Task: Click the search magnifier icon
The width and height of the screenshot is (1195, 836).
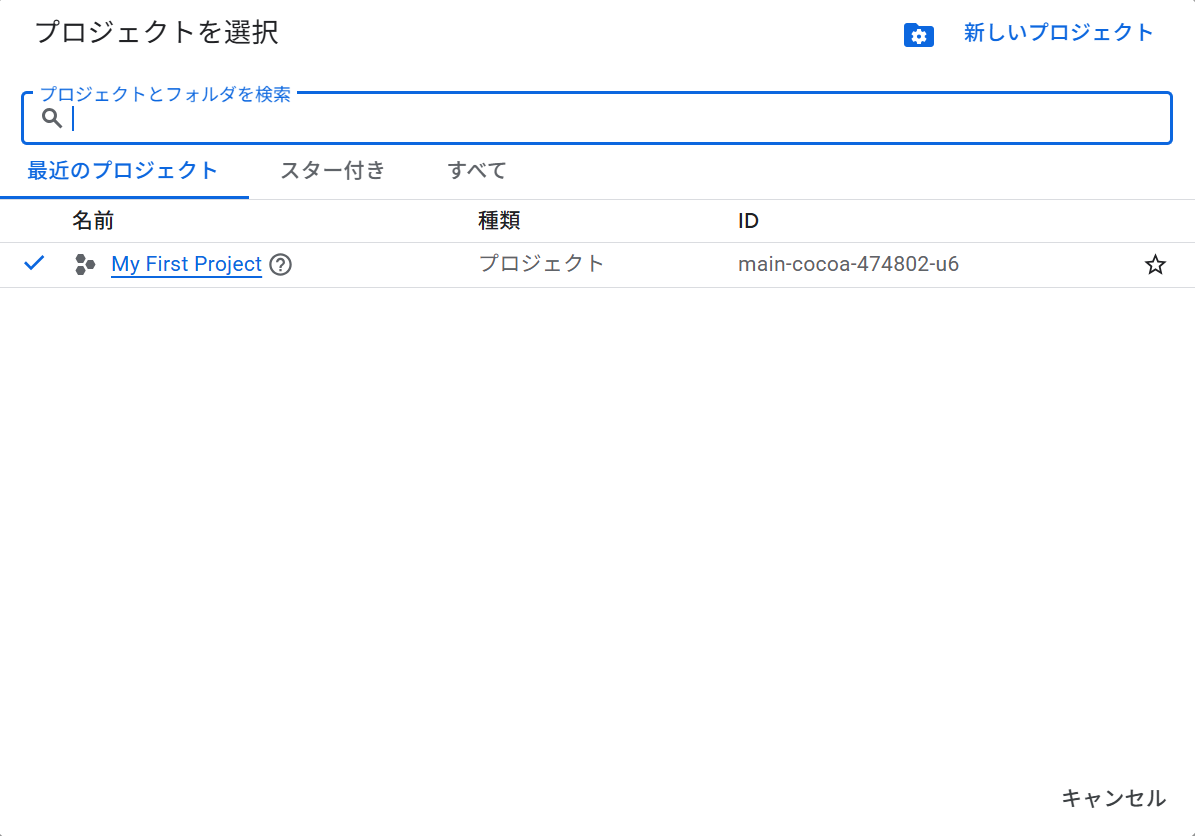Action: click(x=52, y=118)
